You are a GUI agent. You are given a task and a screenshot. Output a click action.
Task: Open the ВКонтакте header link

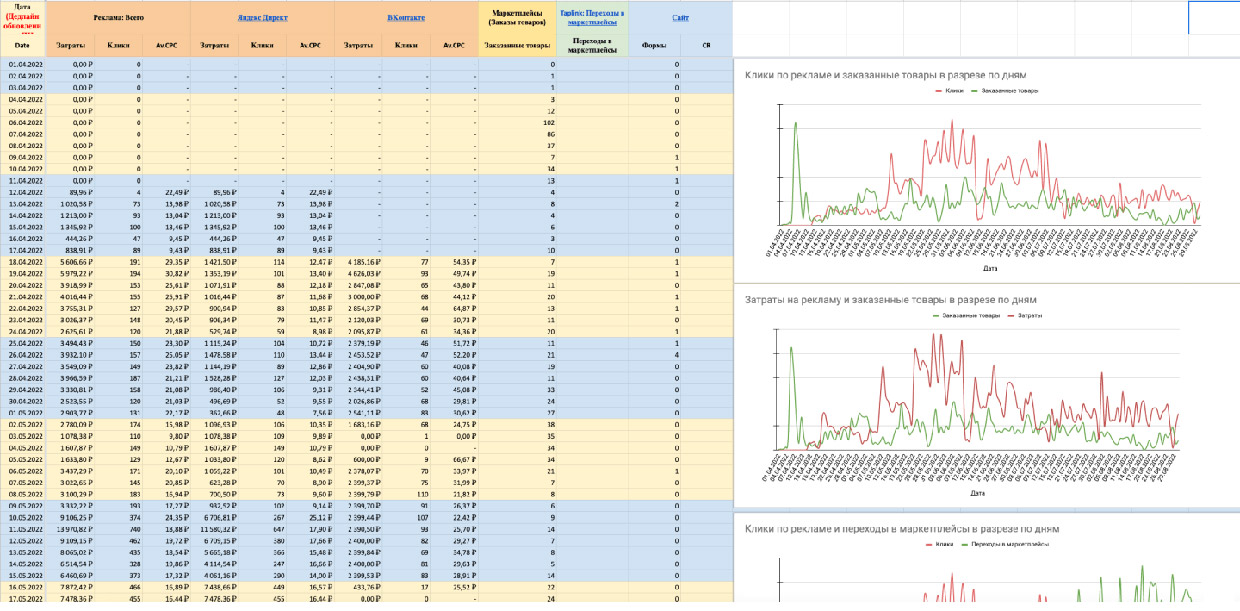[x=407, y=17]
